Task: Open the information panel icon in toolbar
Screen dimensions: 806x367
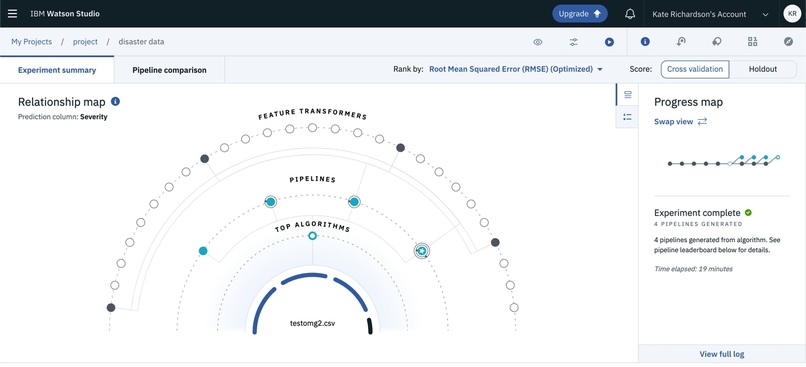Action: pos(645,42)
